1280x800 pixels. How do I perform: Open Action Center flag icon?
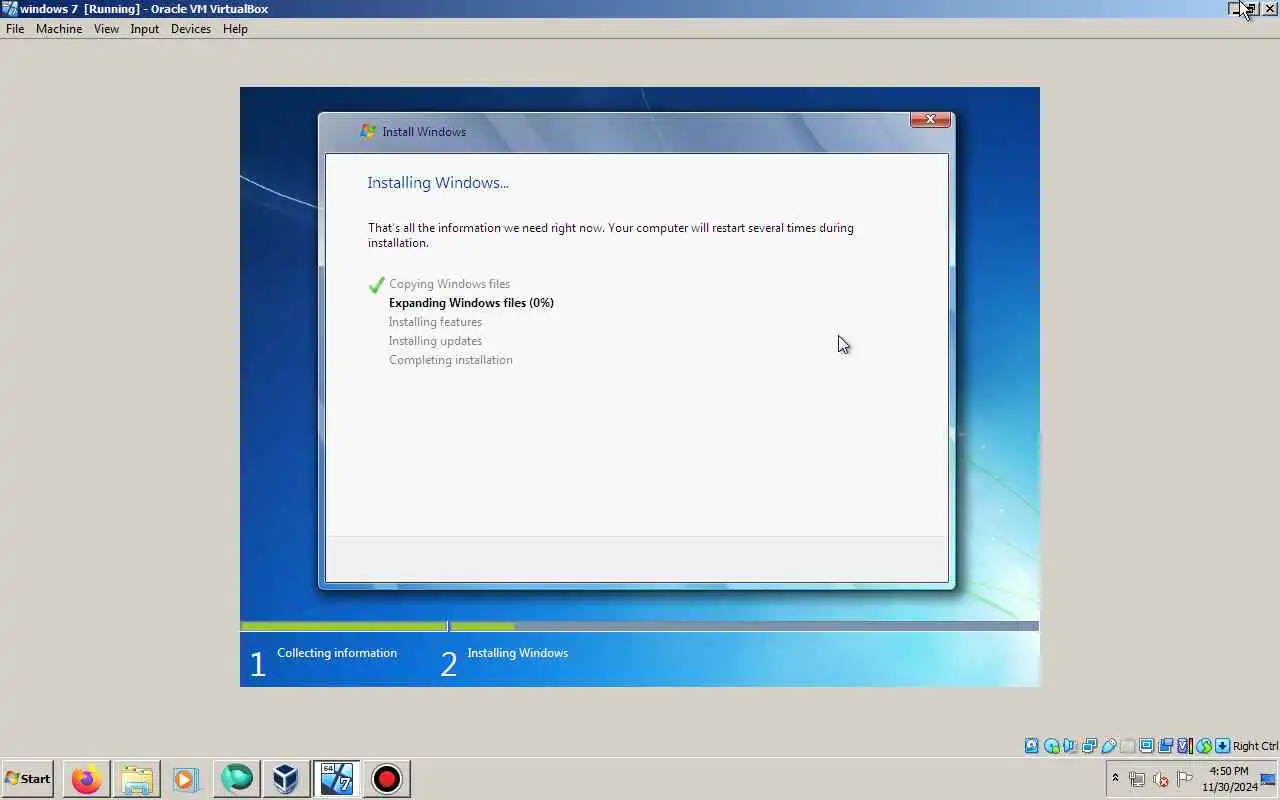pos(1185,779)
